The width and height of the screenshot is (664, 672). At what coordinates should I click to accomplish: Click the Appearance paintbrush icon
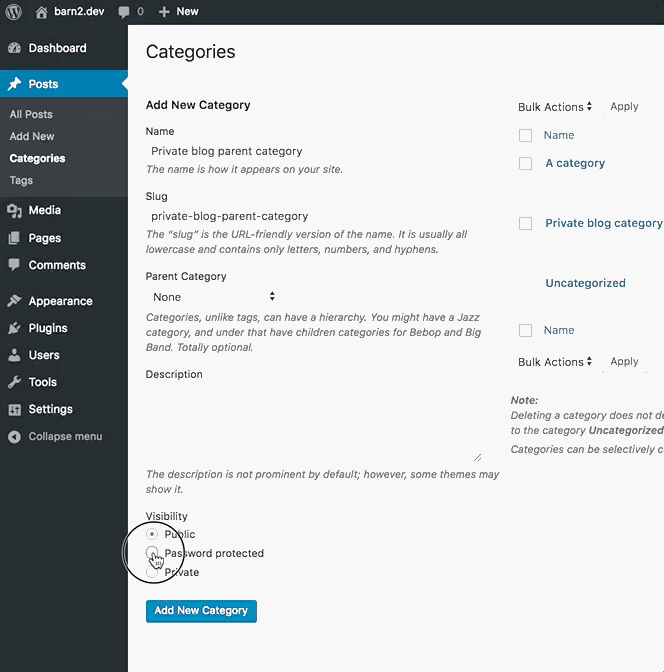click(x=14, y=301)
